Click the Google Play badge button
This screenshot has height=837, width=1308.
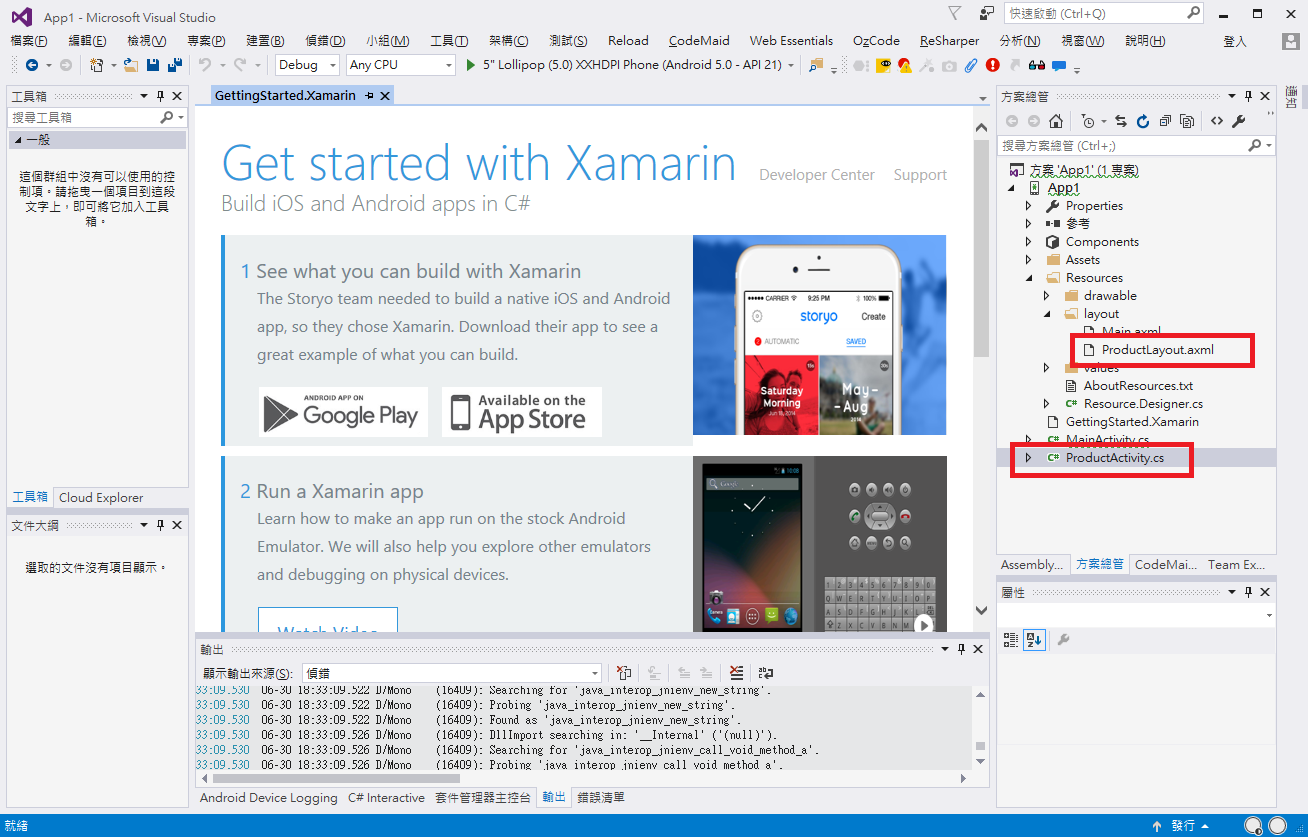pos(343,412)
